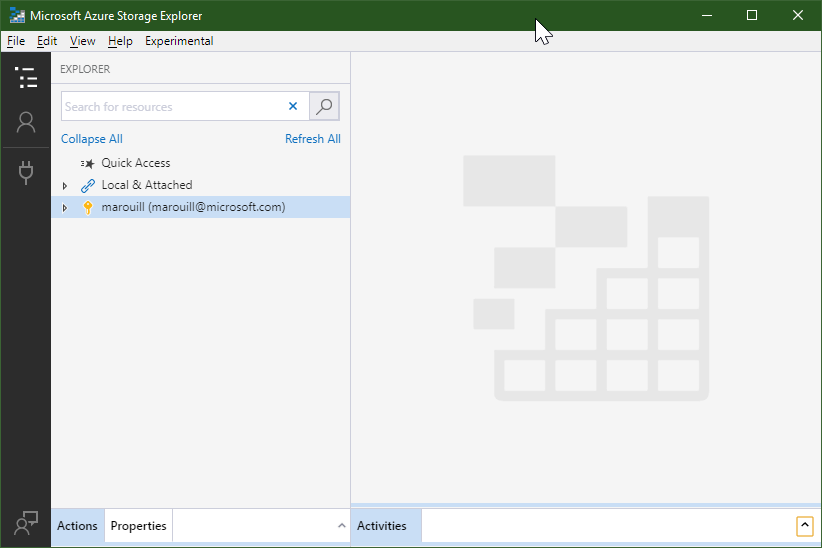This screenshot has width=822, height=548.
Task: Open the Experimental menu
Action: [179, 41]
